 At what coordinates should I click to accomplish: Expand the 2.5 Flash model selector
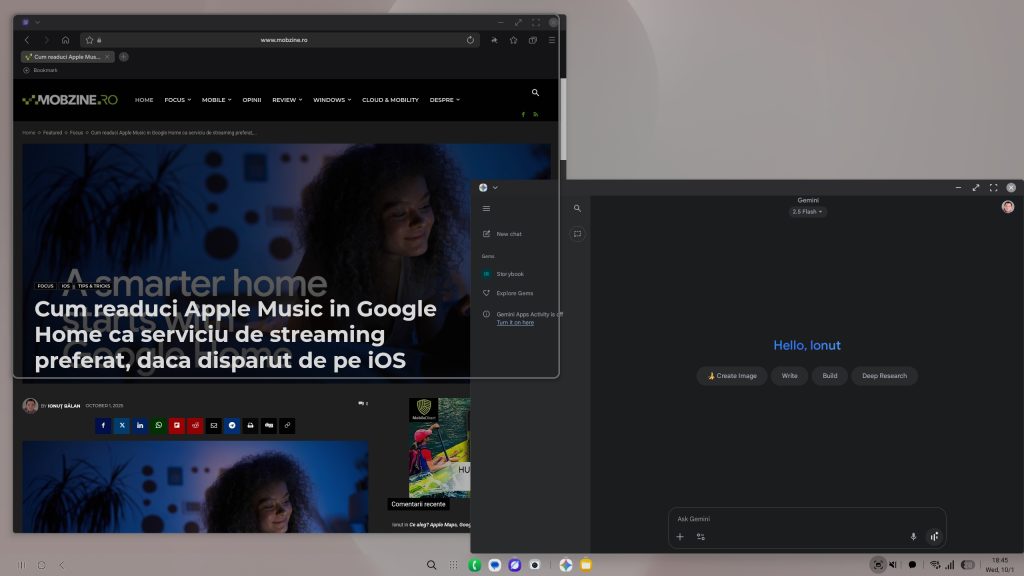click(808, 212)
